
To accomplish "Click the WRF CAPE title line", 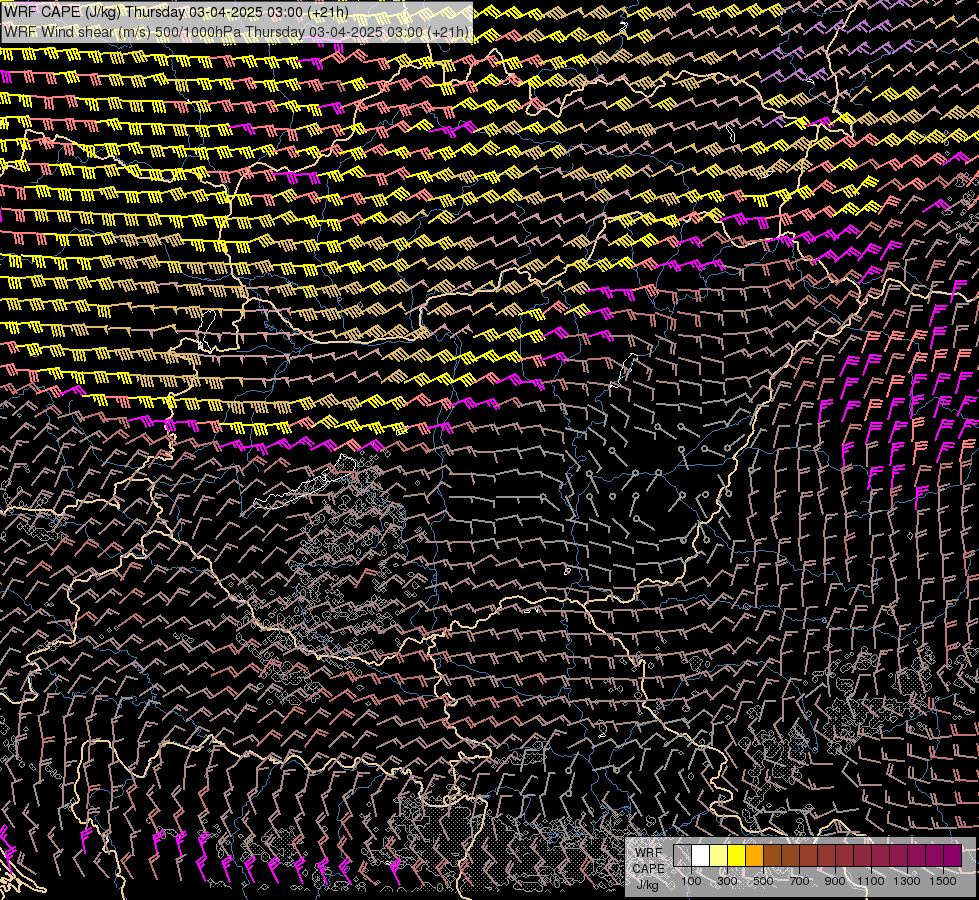I will [176, 12].
